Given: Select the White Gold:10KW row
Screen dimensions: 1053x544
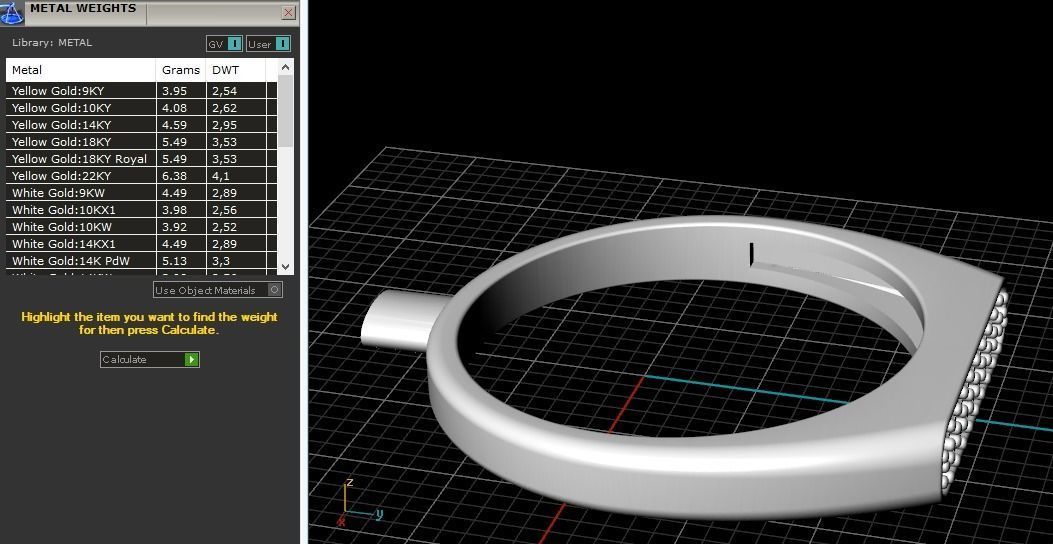Looking at the screenshot, I should [142, 227].
